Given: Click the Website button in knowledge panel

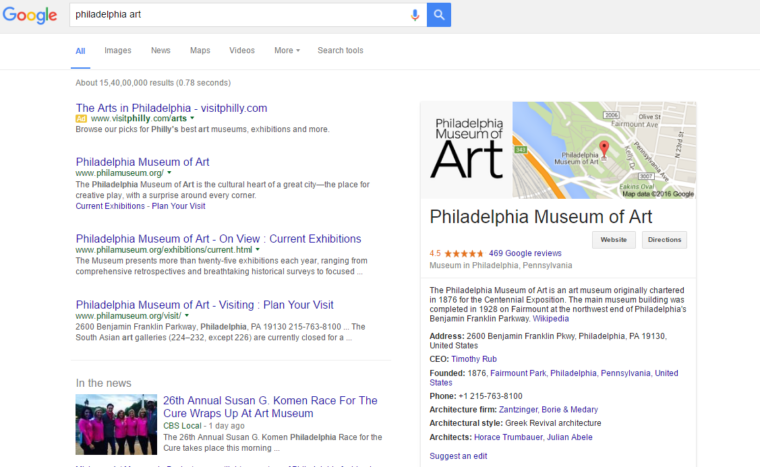Looking at the screenshot, I should (x=614, y=240).
